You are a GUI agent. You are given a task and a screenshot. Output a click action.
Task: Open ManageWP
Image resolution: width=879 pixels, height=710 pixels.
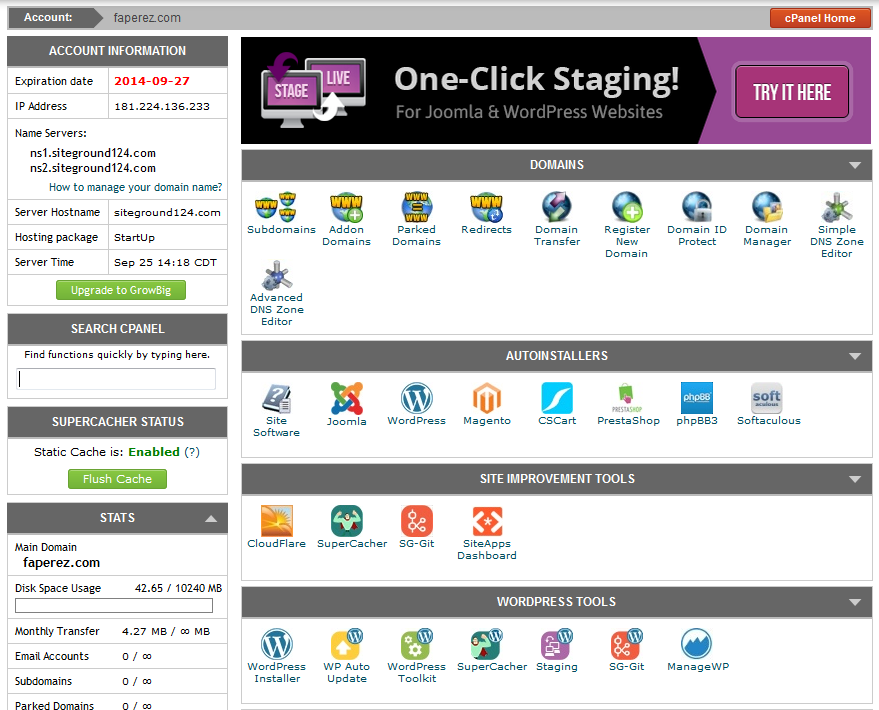point(698,651)
